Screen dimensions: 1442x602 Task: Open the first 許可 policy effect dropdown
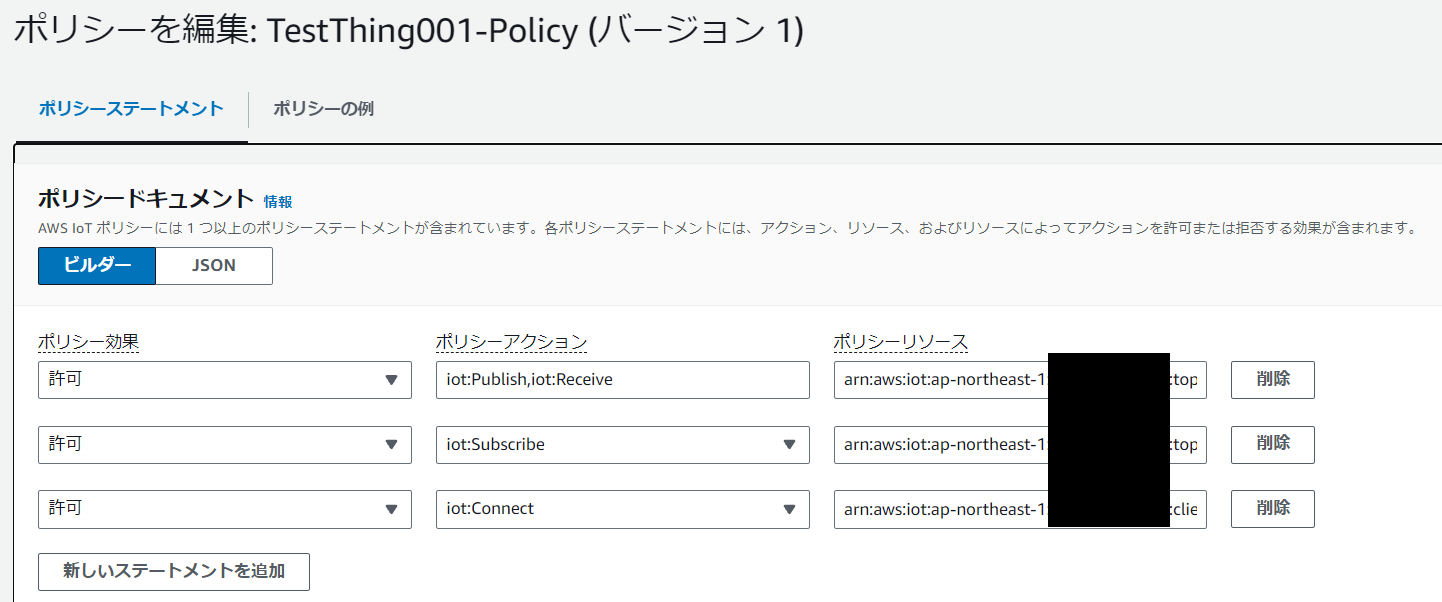224,380
